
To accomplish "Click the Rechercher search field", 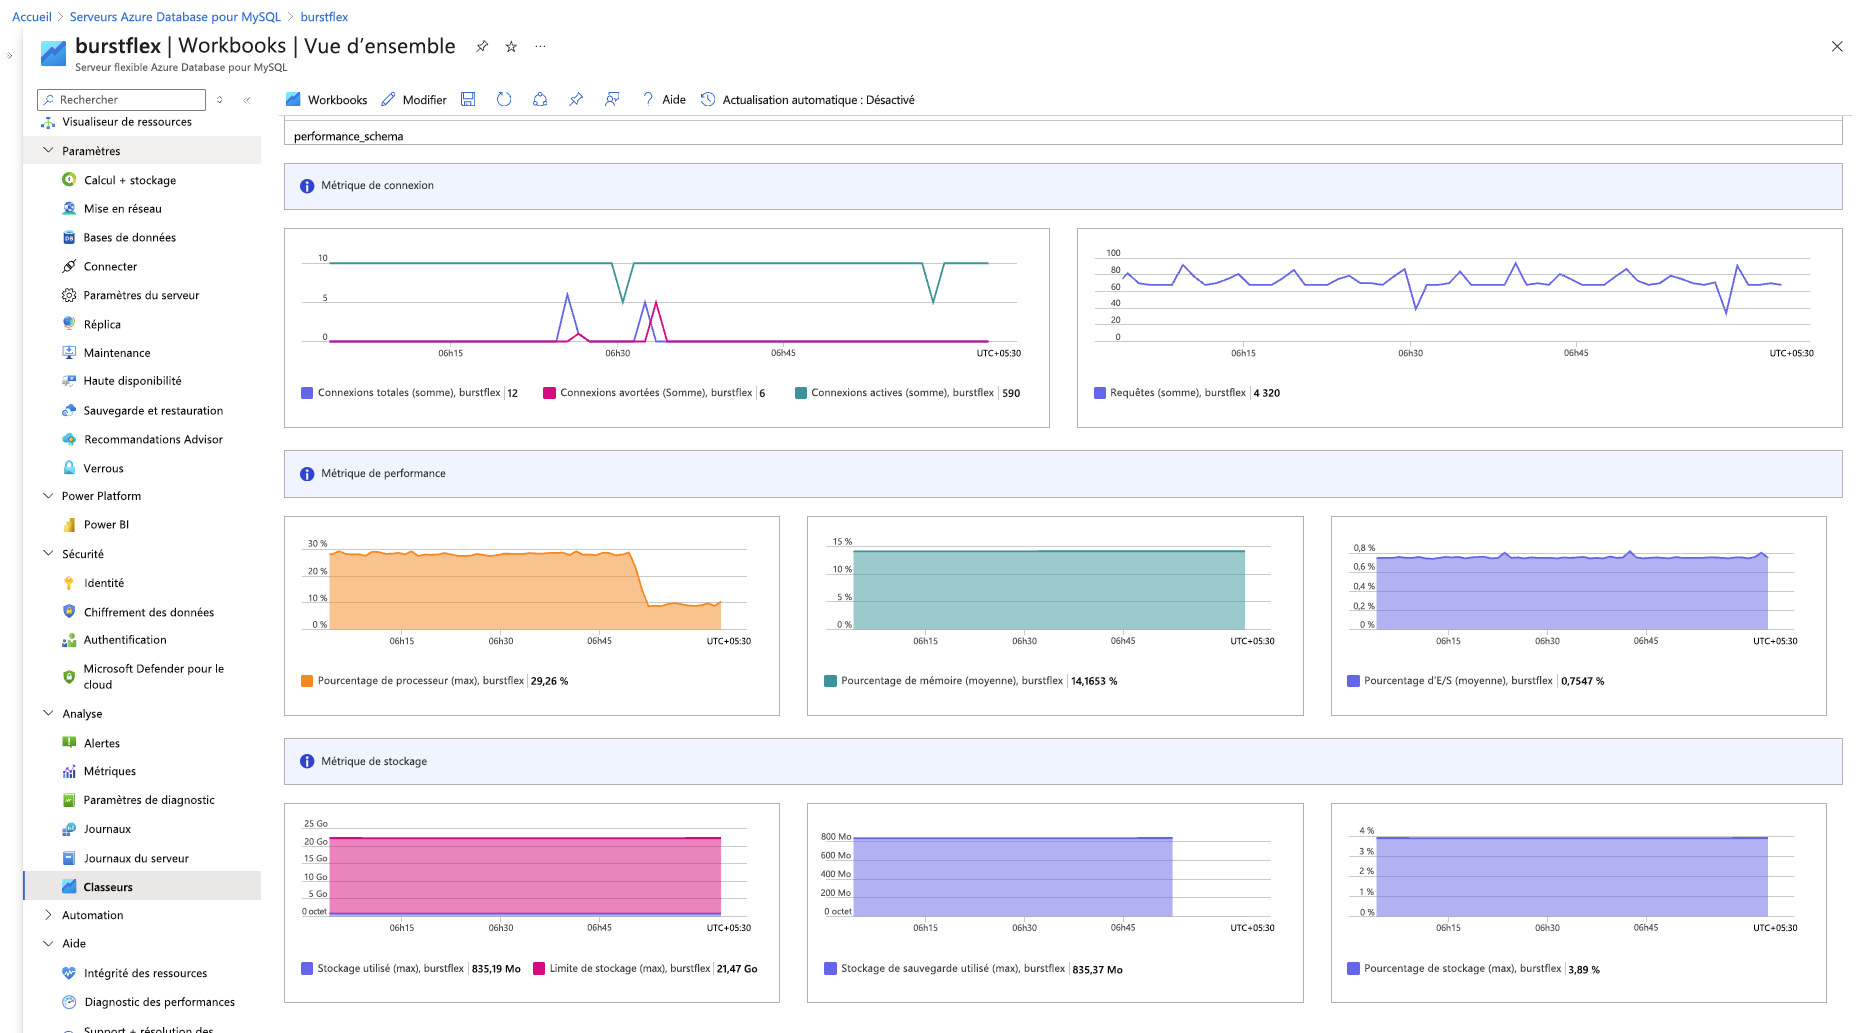I will (122, 100).
